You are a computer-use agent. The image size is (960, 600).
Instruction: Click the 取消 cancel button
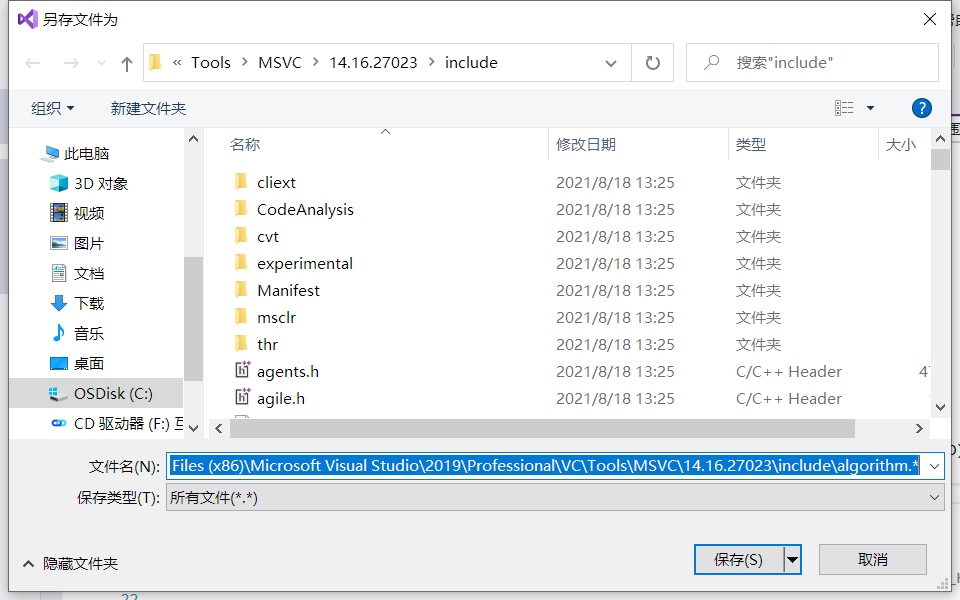872,559
